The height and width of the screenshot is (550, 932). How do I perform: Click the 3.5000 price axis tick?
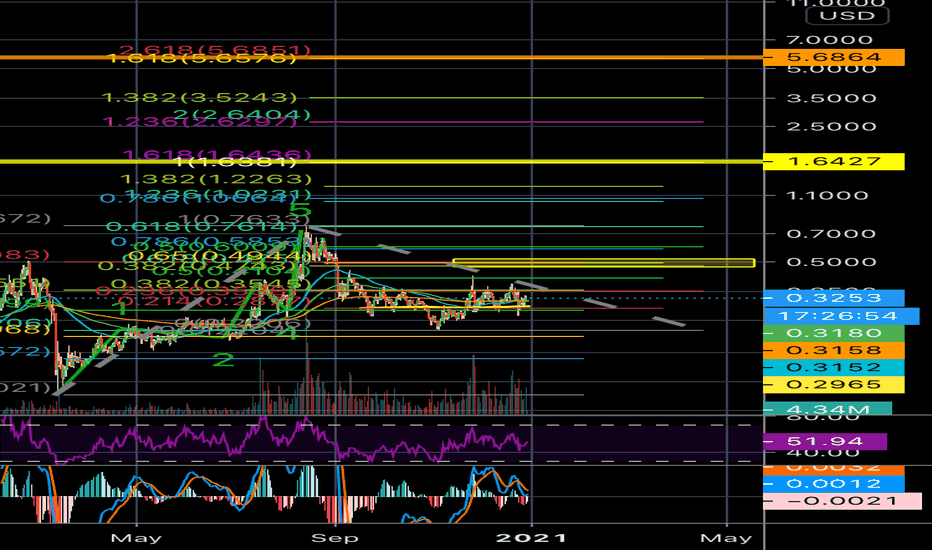[x=832, y=98]
